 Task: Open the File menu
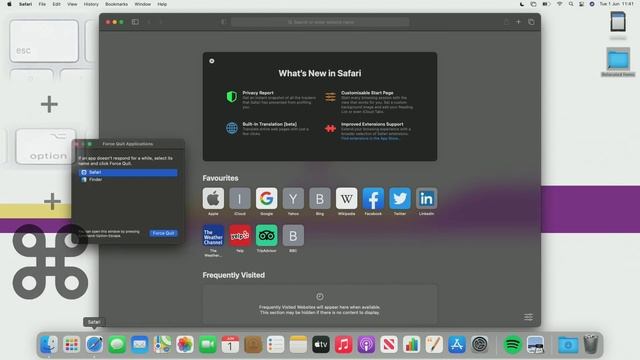click(x=42, y=4)
